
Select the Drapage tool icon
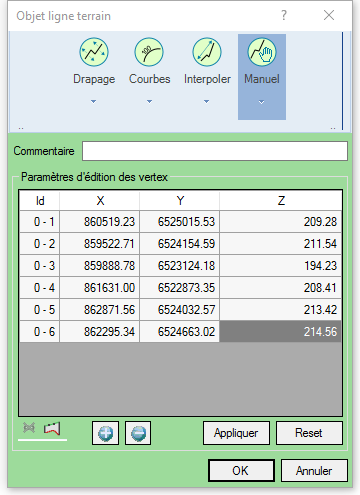(94, 52)
